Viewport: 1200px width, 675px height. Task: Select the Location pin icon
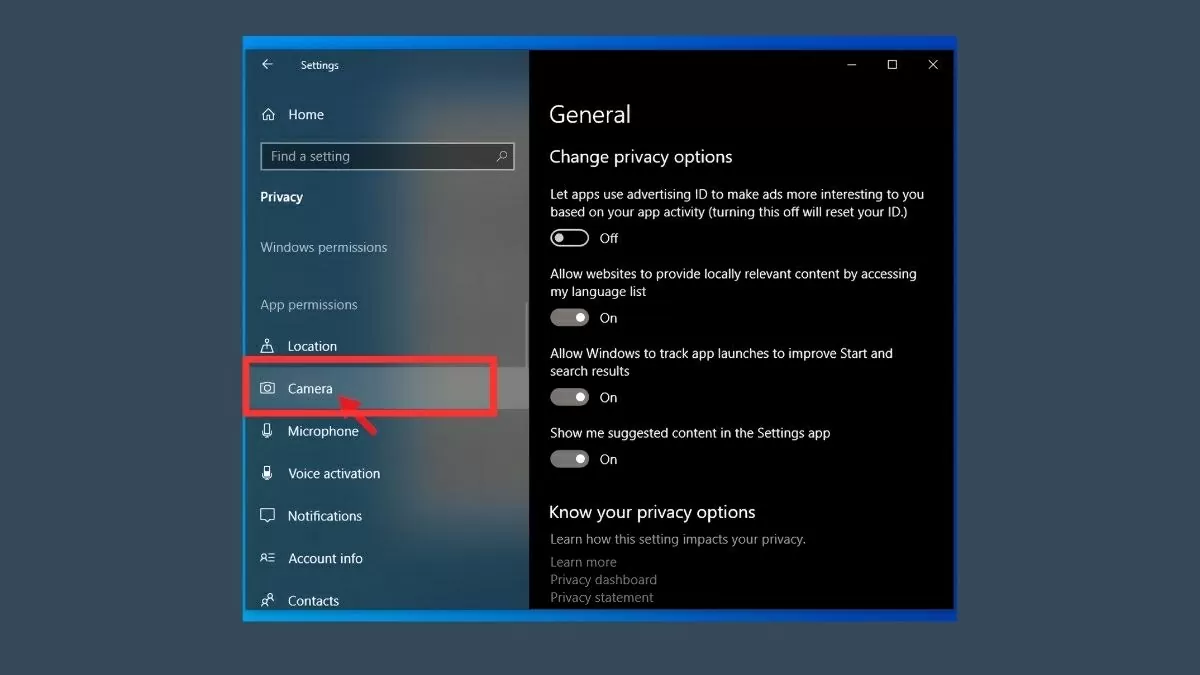267,346
